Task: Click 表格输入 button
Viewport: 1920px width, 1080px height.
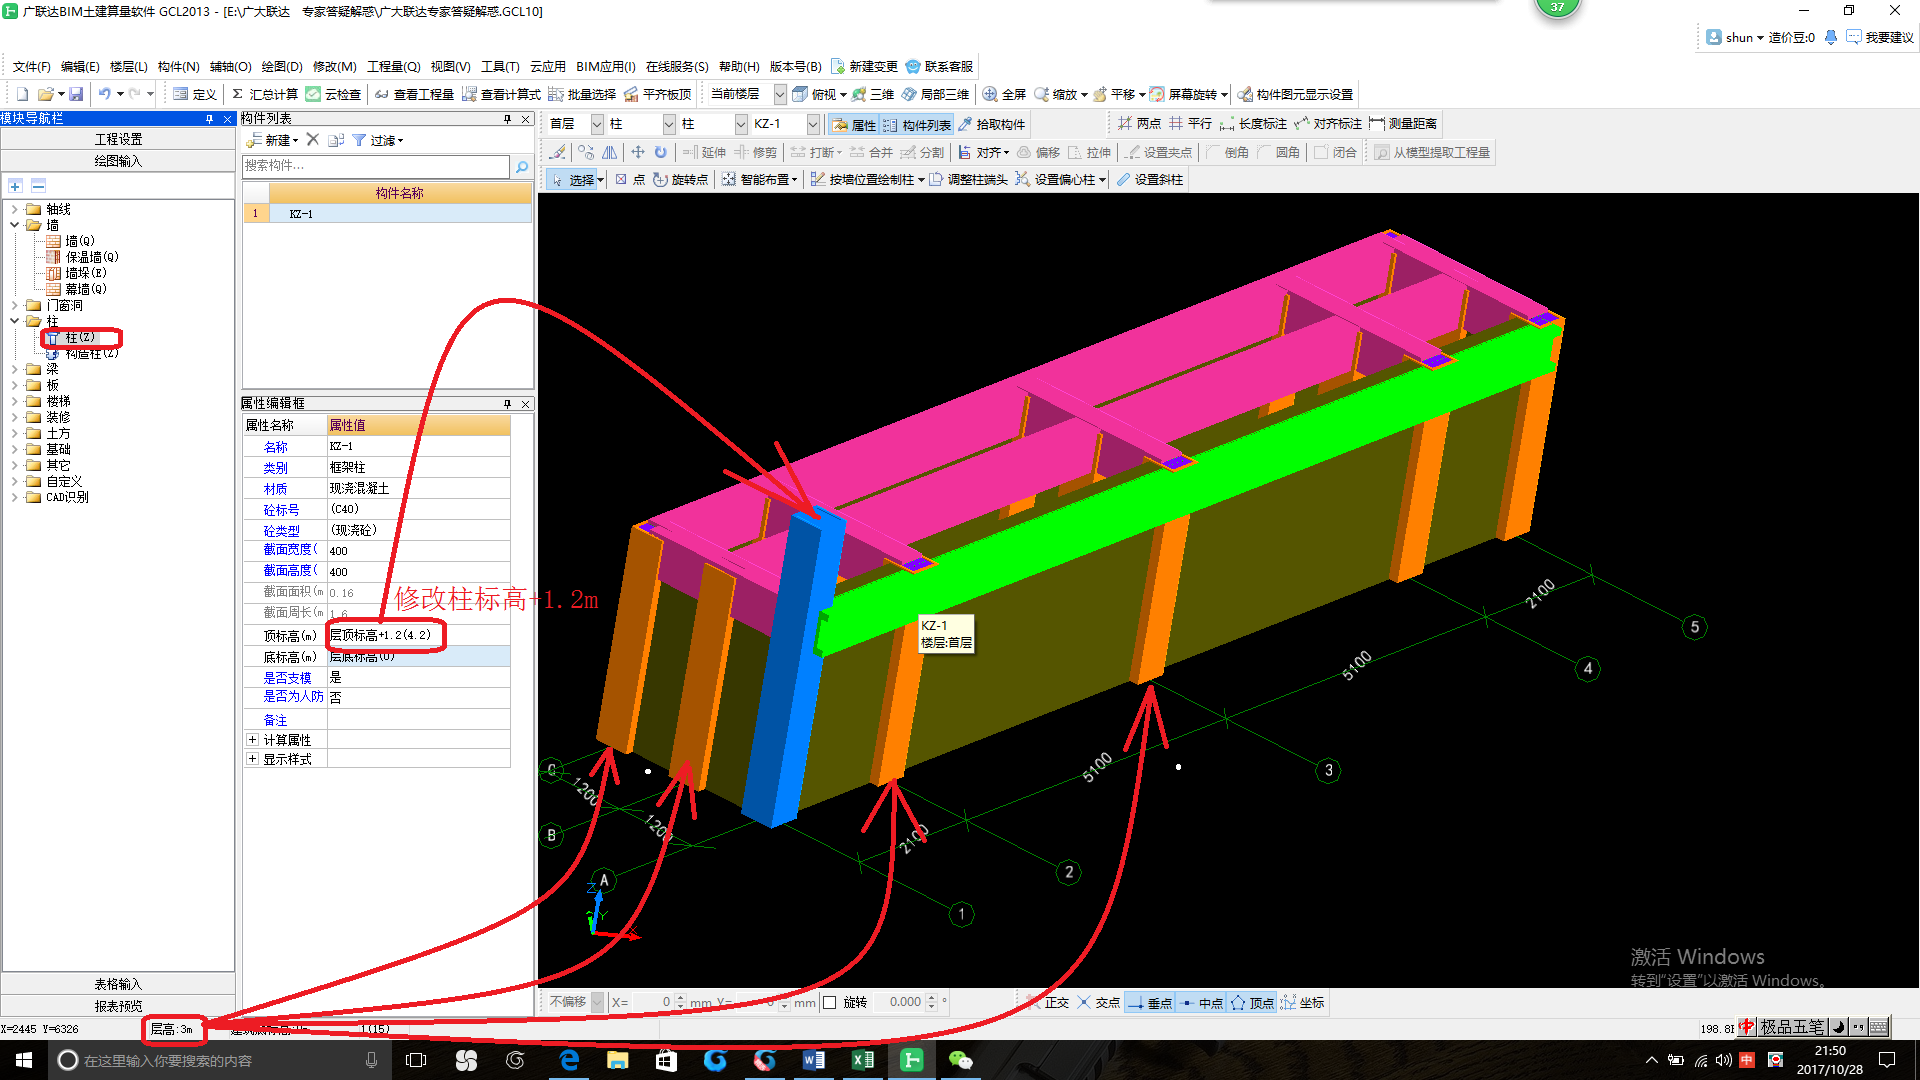Action: [x=118, y=984]
